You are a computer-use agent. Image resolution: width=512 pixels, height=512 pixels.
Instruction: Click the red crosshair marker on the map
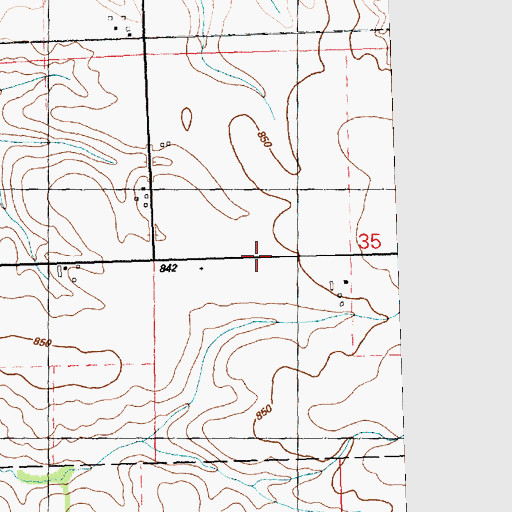(x=256, y=256)
